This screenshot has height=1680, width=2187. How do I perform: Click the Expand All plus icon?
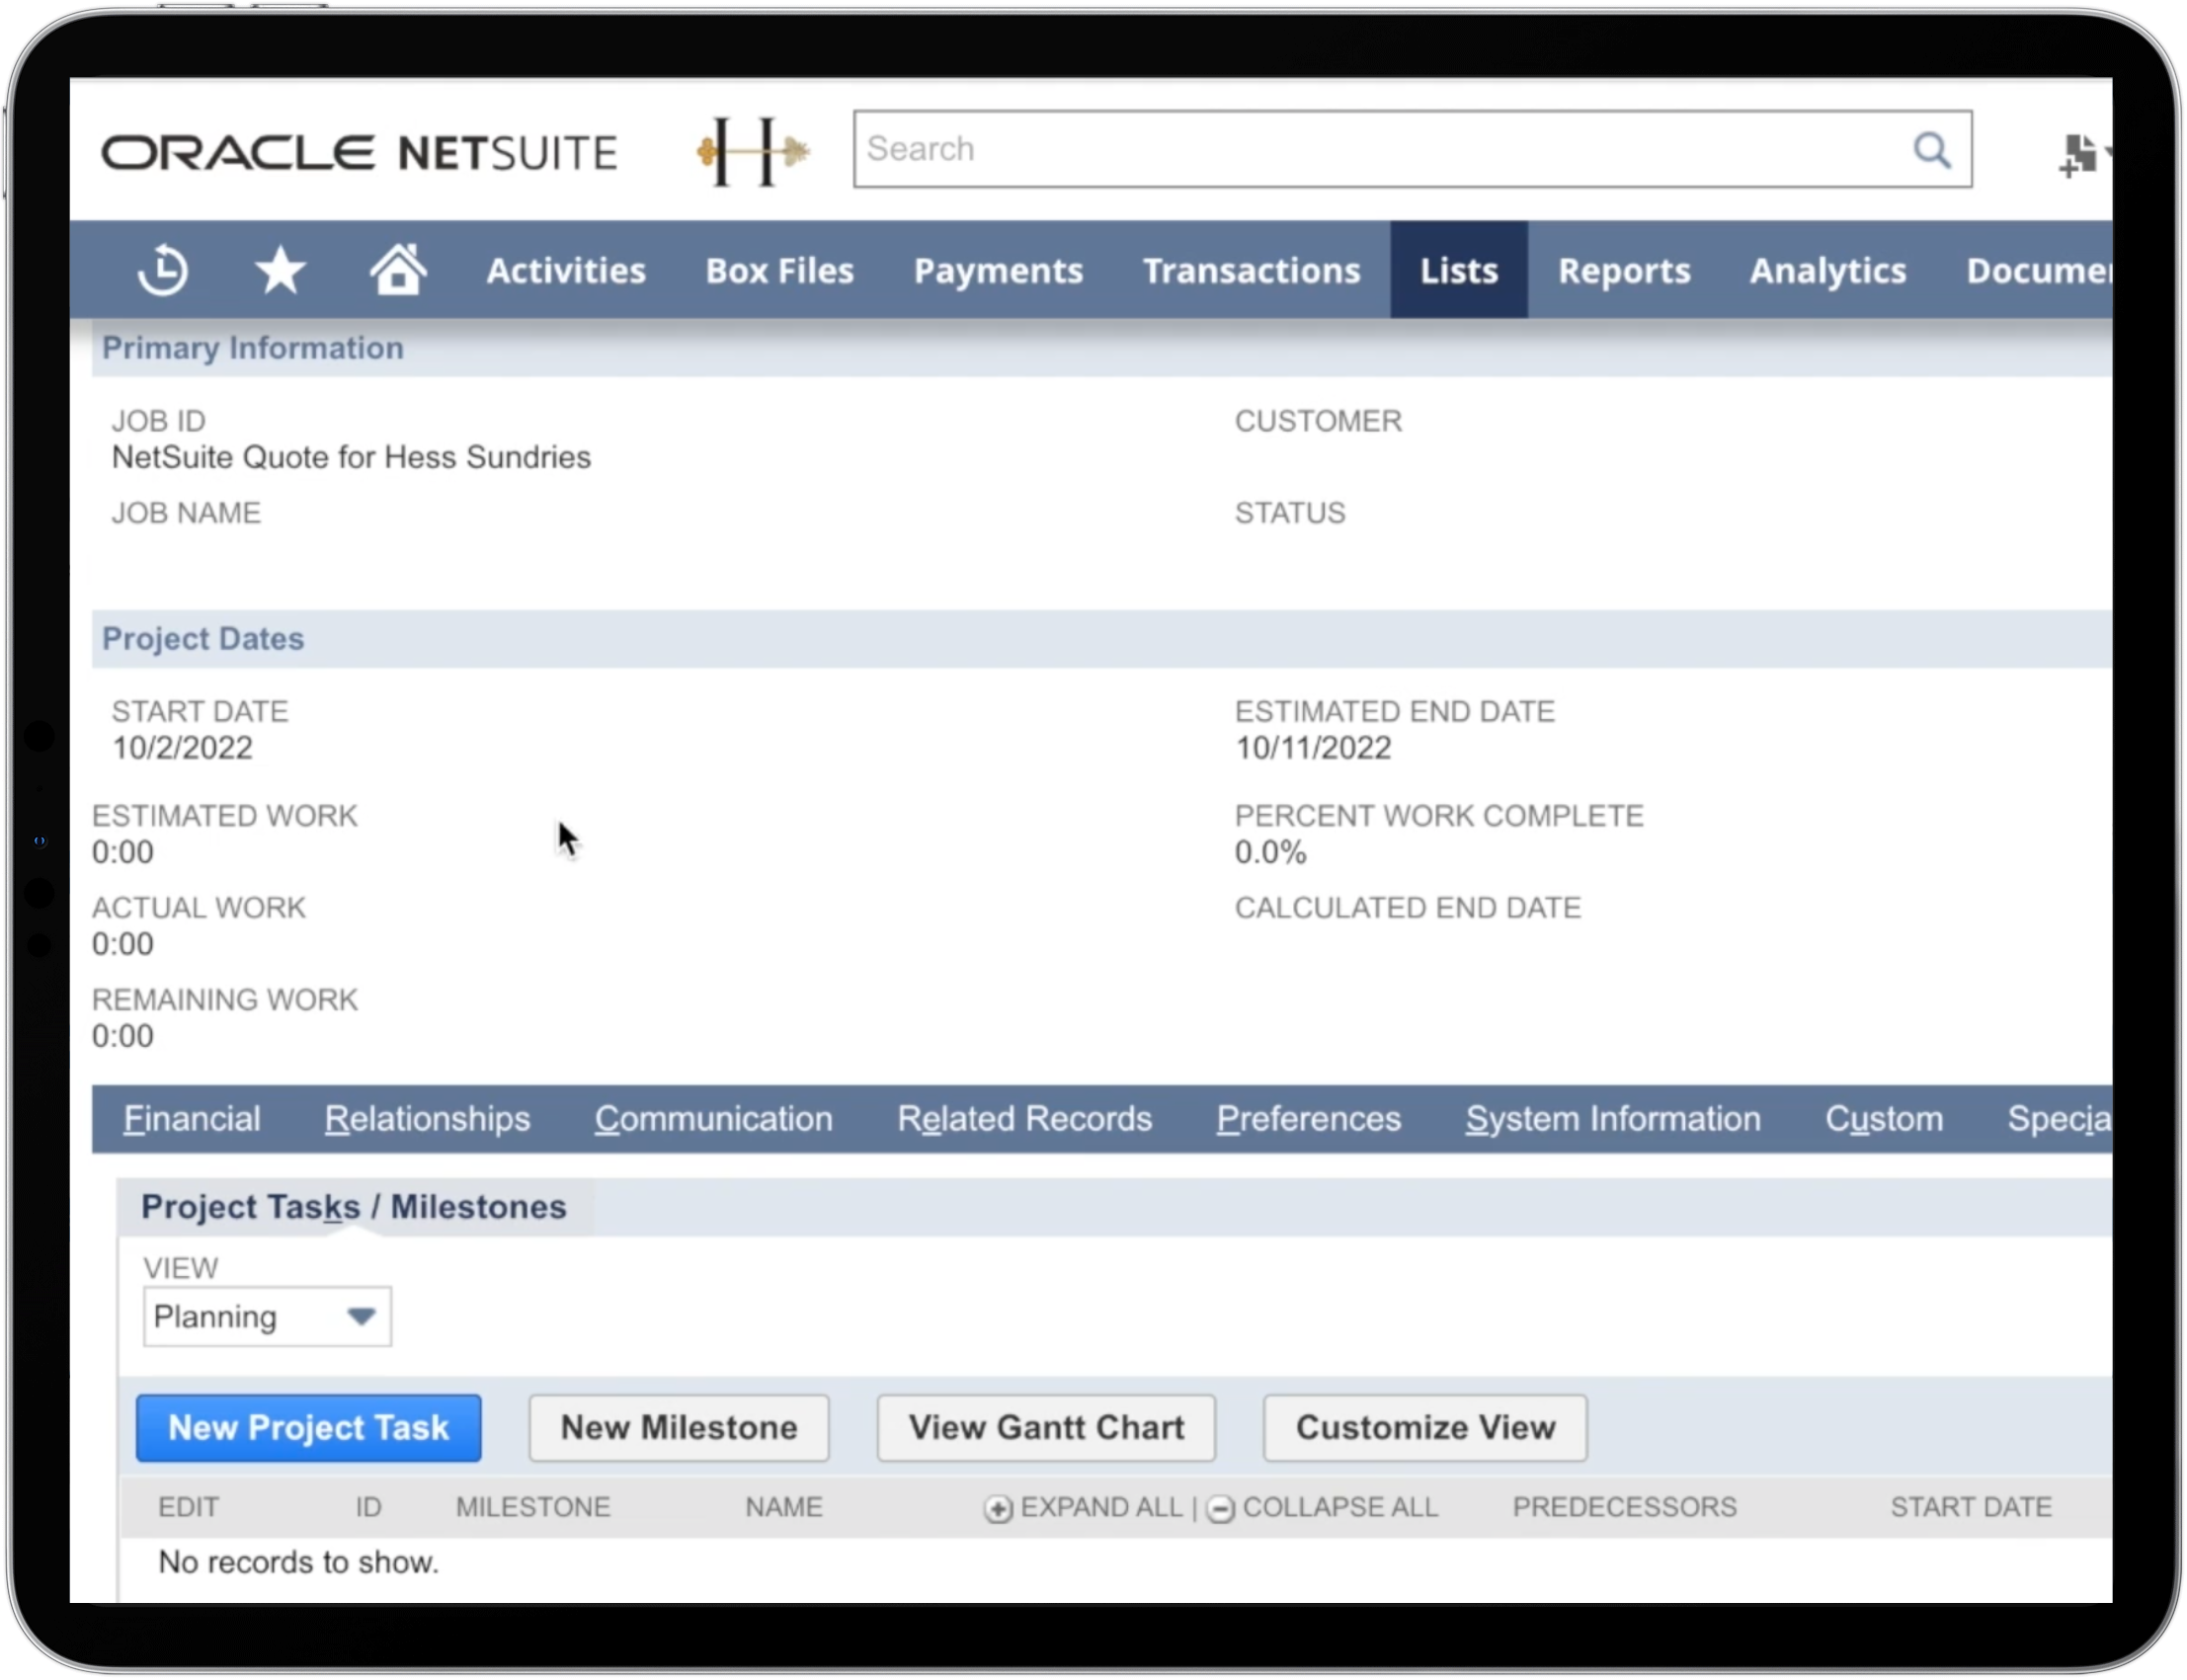coord(997,1507)
